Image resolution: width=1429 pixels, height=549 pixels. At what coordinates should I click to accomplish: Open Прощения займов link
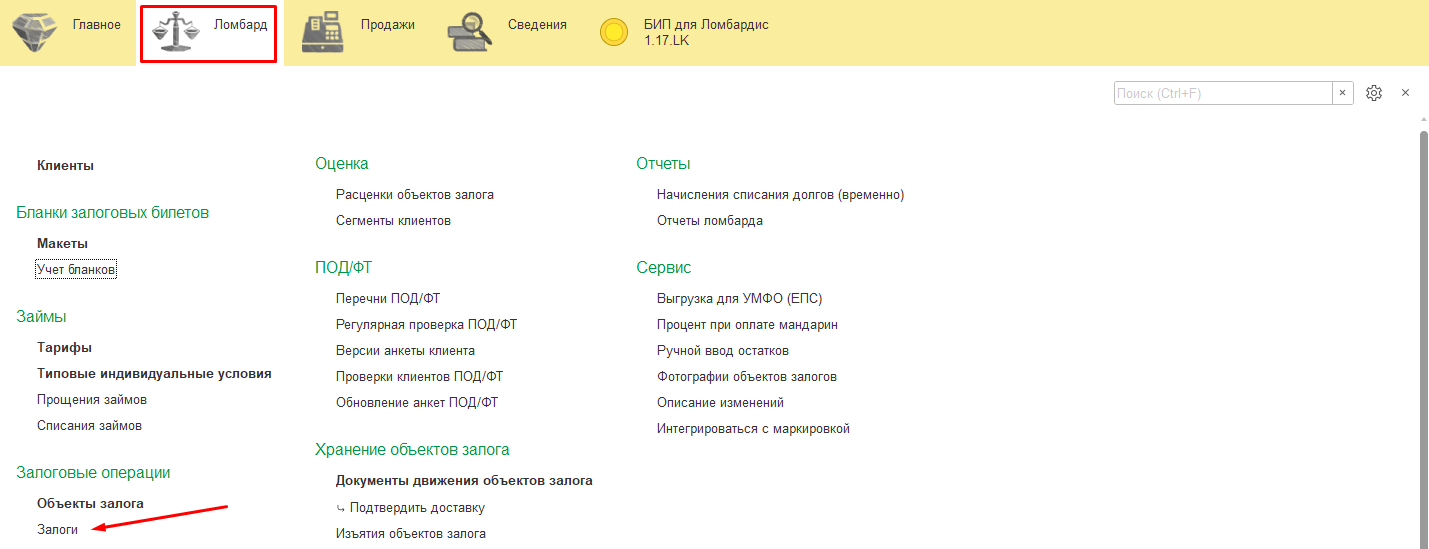click(x=92, y=399)
